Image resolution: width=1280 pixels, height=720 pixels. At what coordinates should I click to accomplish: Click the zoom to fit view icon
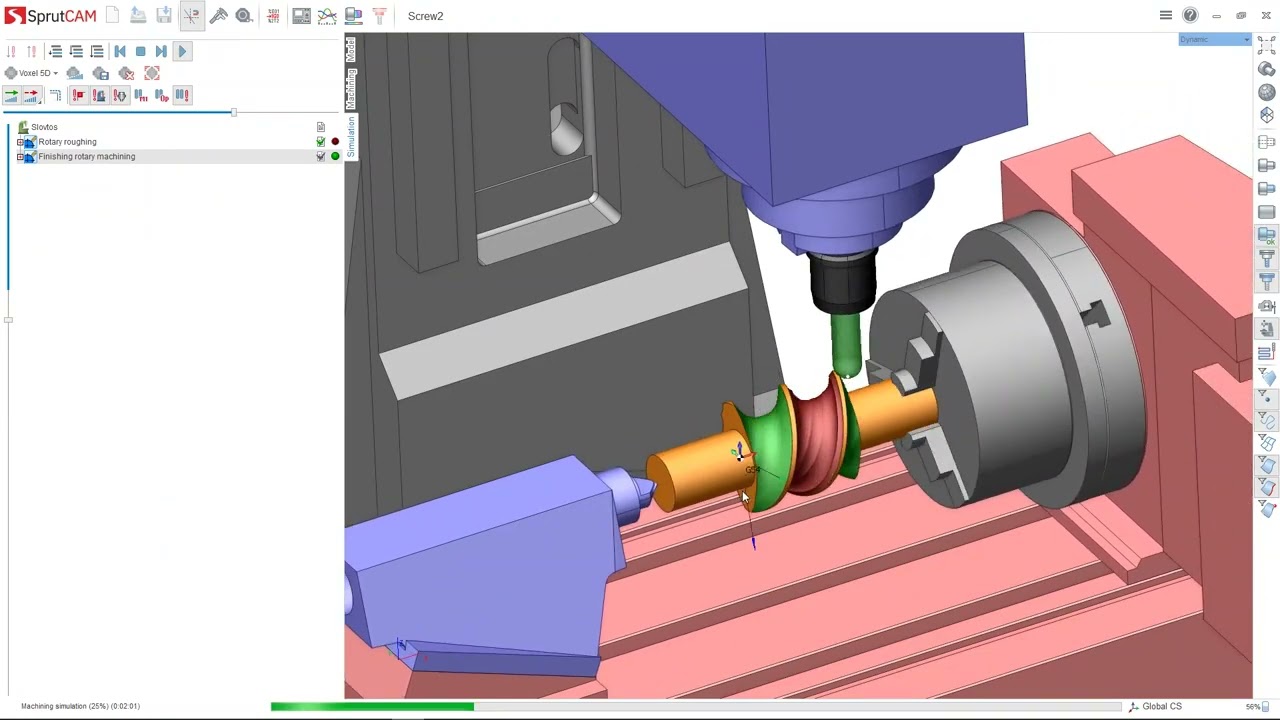(1267, 46)
